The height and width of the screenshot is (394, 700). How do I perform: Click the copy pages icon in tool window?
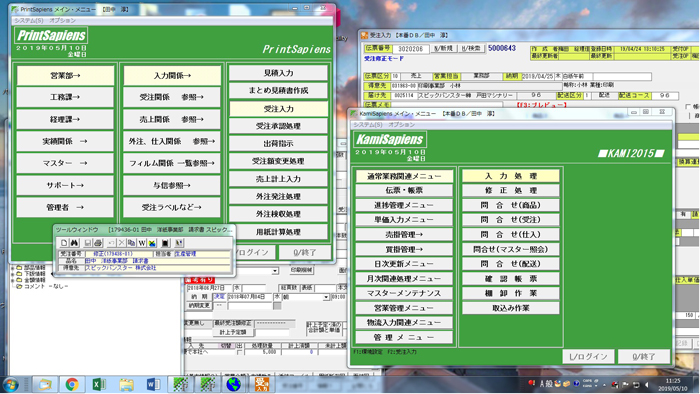pyautogui.click(x=131, y=243)
